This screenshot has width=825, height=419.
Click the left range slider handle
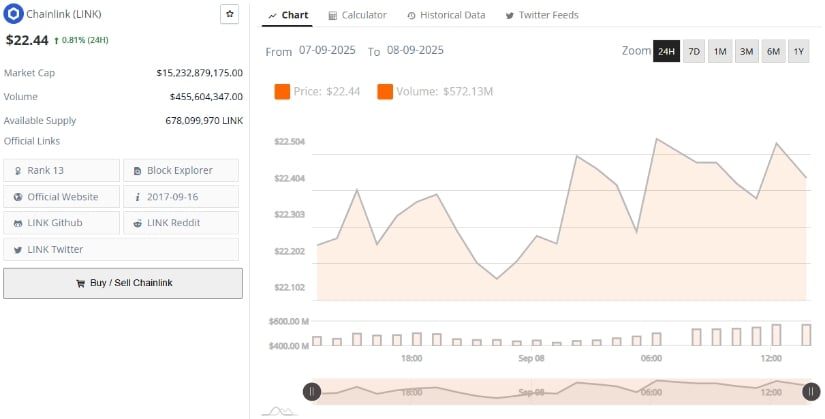[311, 392]
